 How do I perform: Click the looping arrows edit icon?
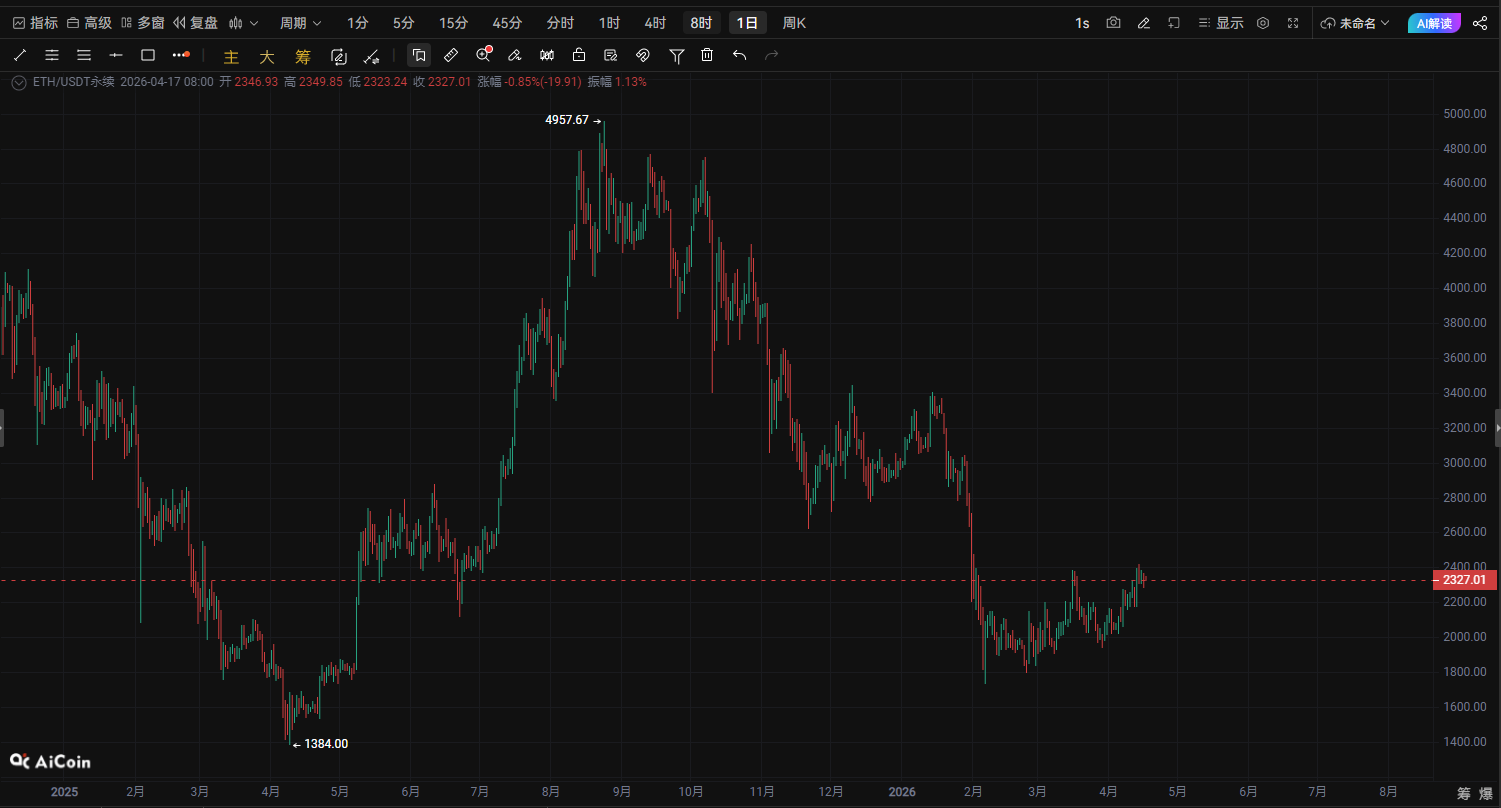click(338, 56)
